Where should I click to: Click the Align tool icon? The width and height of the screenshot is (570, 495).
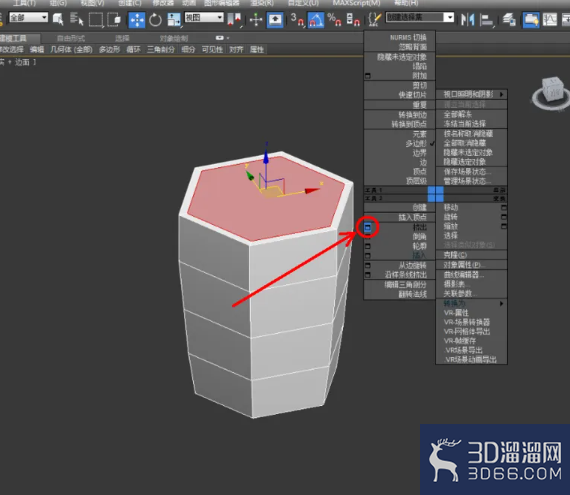click(486, 20)
